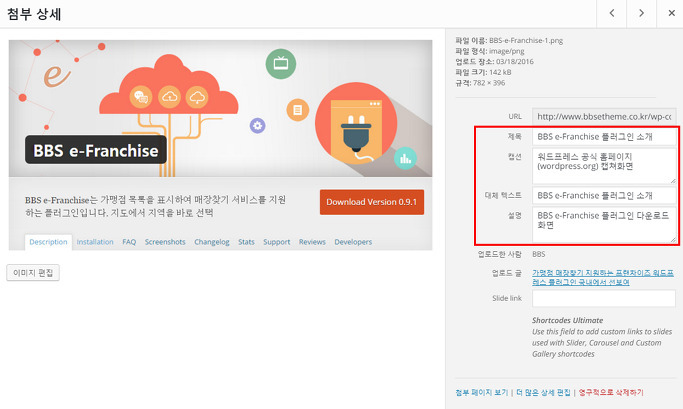Screen dimensions: 683x409
Task: Select the Stats tab in preview
Action: click(246, 242)
